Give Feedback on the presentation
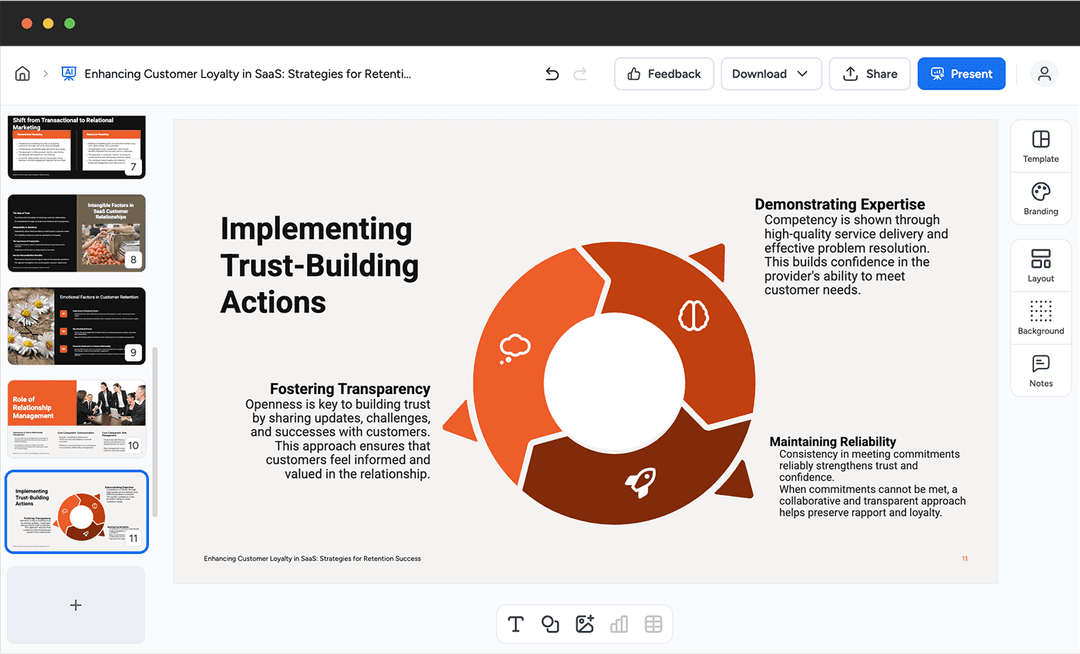The image size is (1080, 654). pyautogui.click(x=663, y=73)
